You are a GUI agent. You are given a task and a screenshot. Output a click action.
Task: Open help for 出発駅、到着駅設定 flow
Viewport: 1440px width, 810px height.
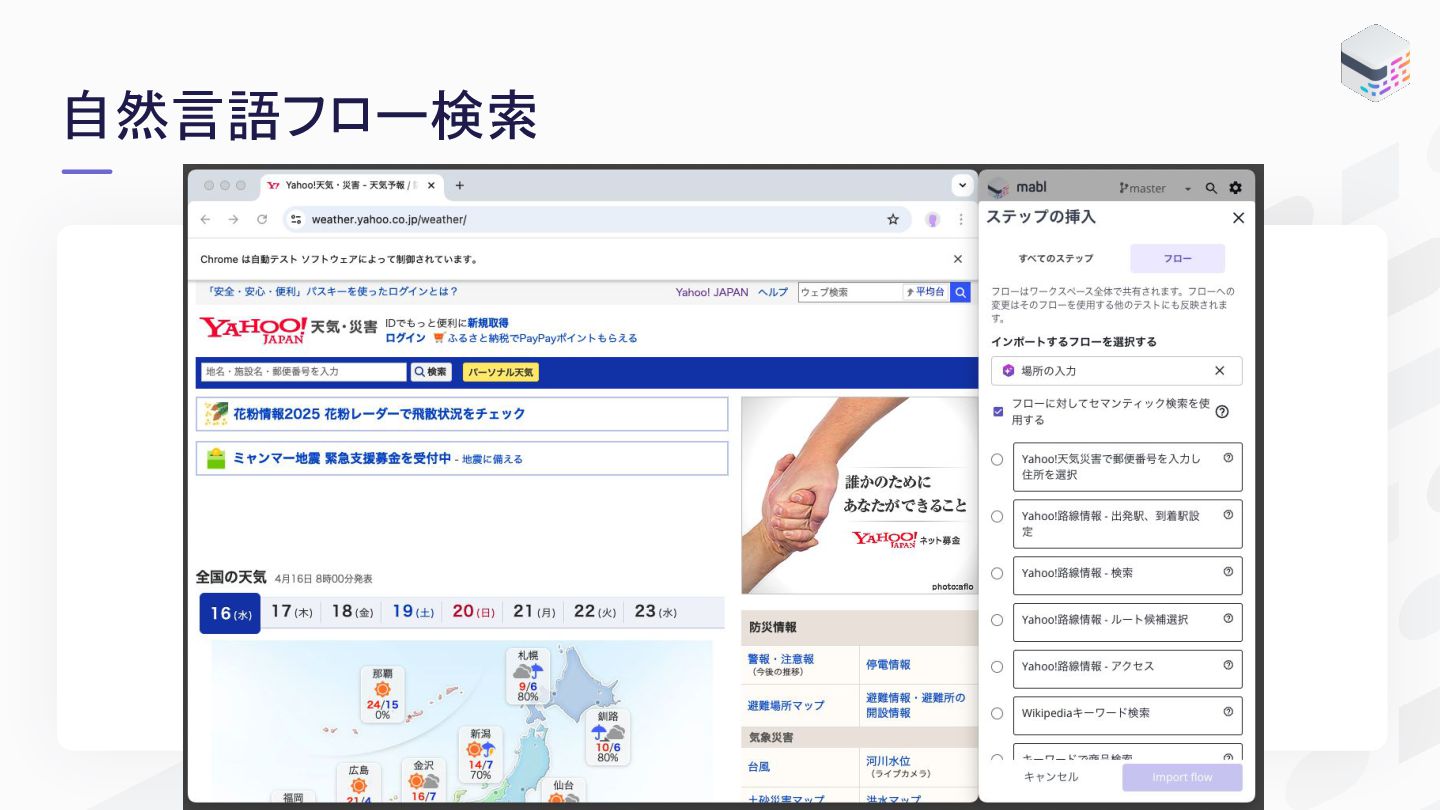click(1228, 515)
